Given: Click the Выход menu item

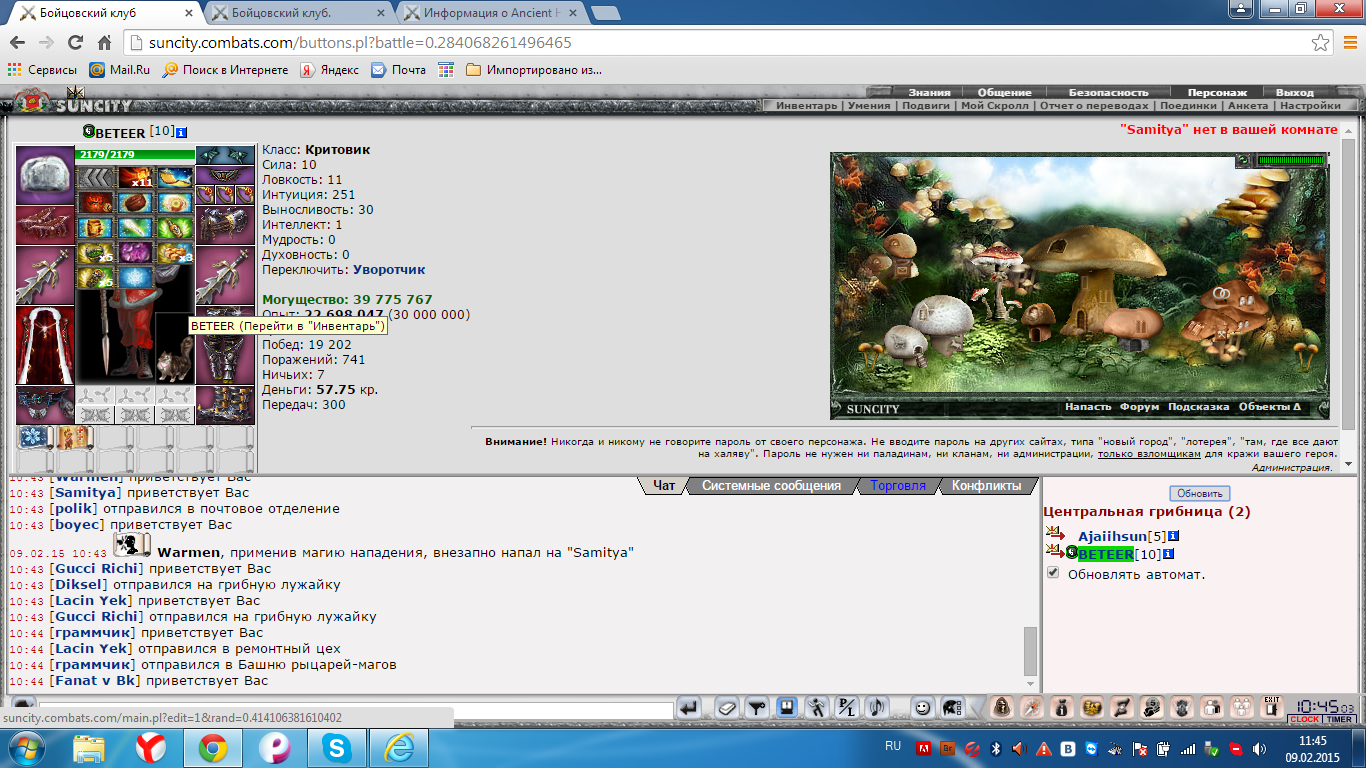Looking at the screenshot, I should (1295, 92).
